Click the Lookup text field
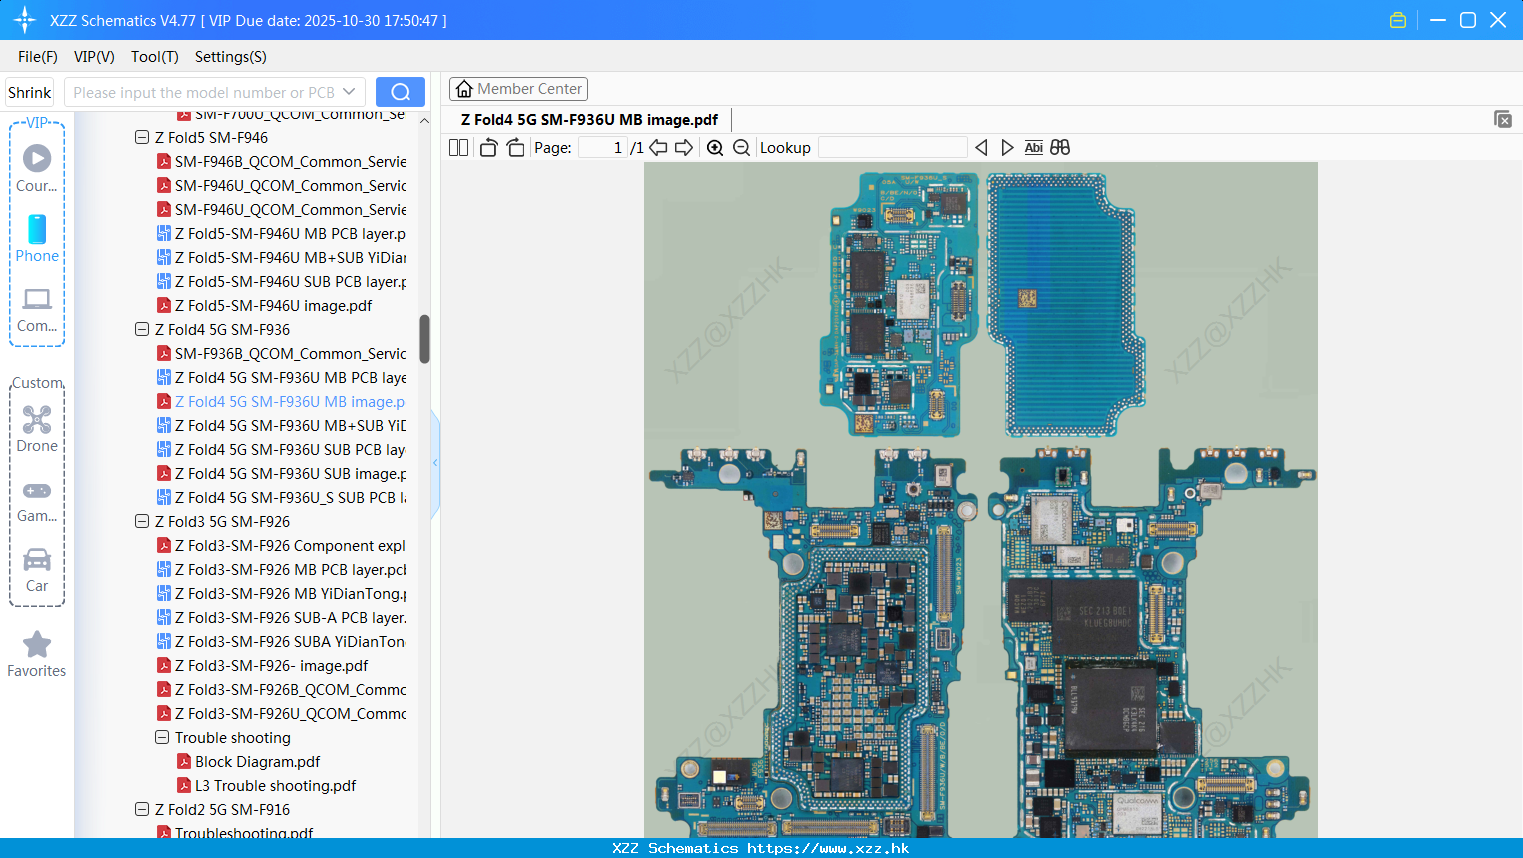This screenshot has width=1523, height=858. tap(892, 148)
